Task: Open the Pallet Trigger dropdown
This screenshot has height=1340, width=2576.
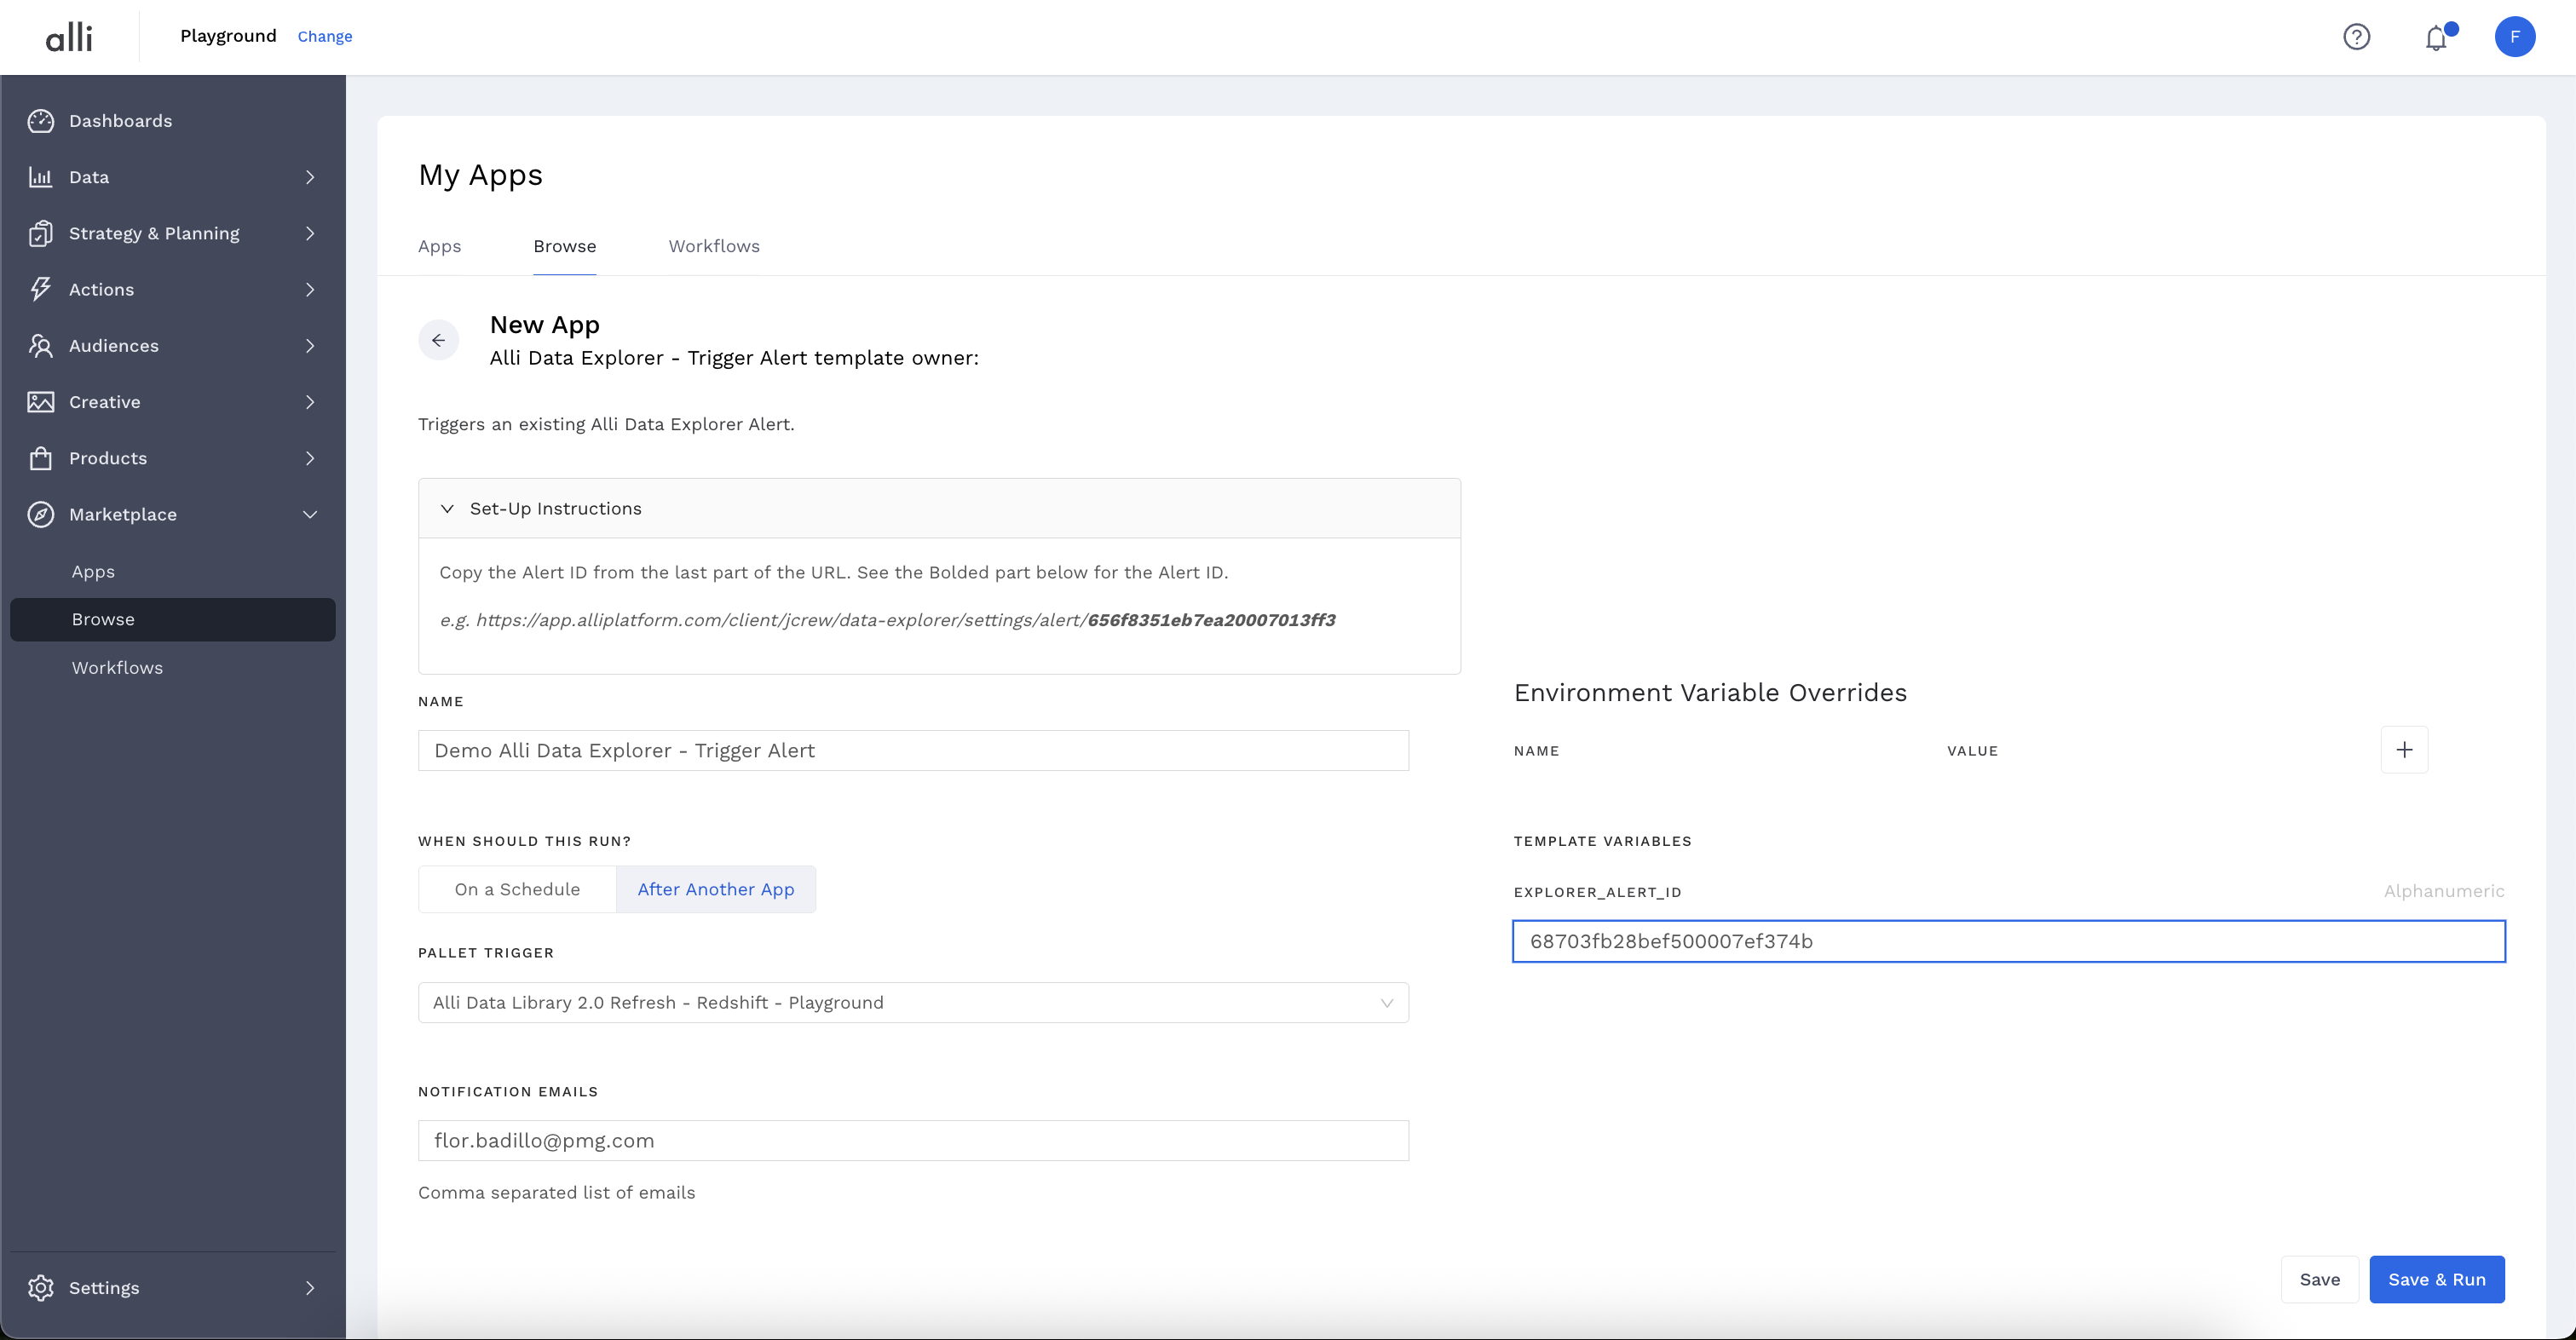Action: (x=912, y=1002)
